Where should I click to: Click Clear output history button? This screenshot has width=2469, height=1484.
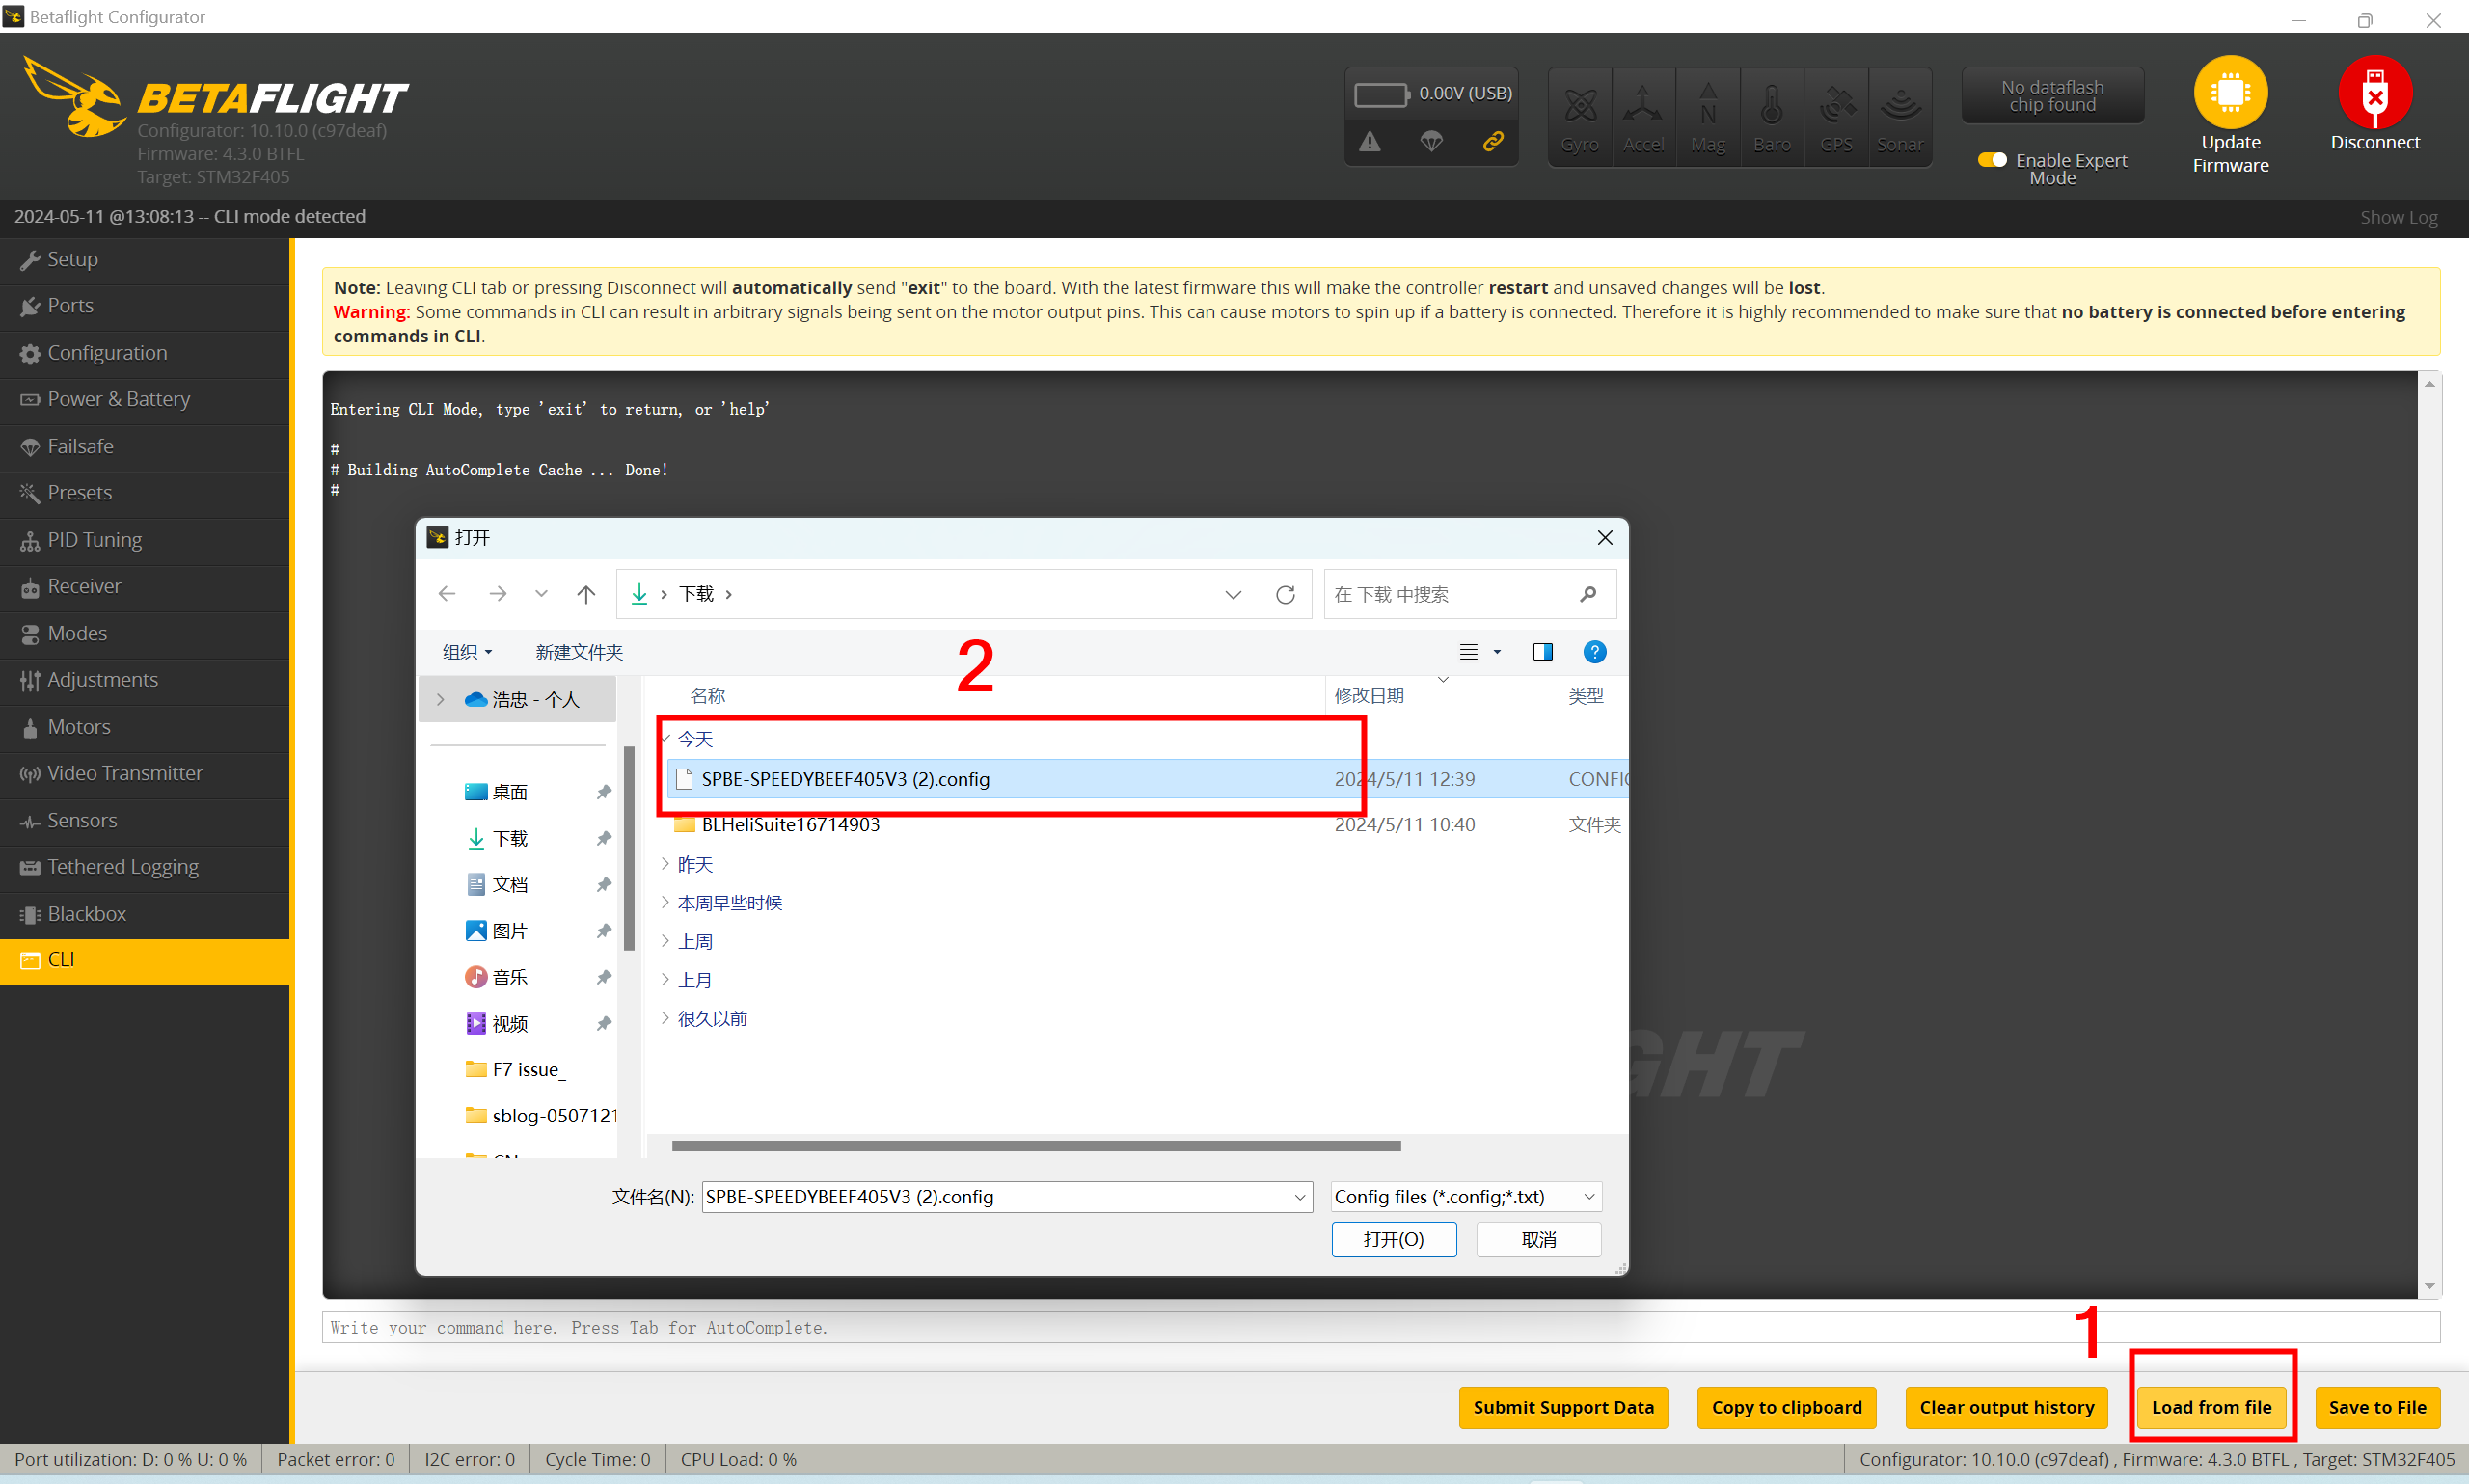[x=2006, y=1407]
